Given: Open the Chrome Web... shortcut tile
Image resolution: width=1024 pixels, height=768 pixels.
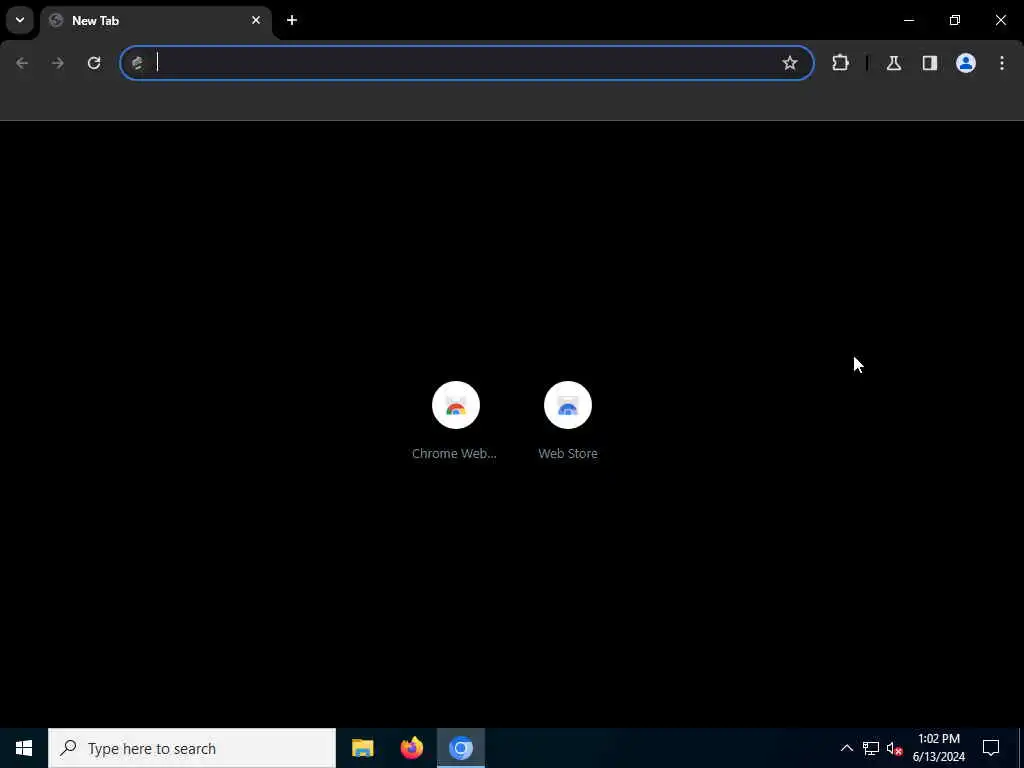Looking at the screenshot, I should click(x=455, y=421).
